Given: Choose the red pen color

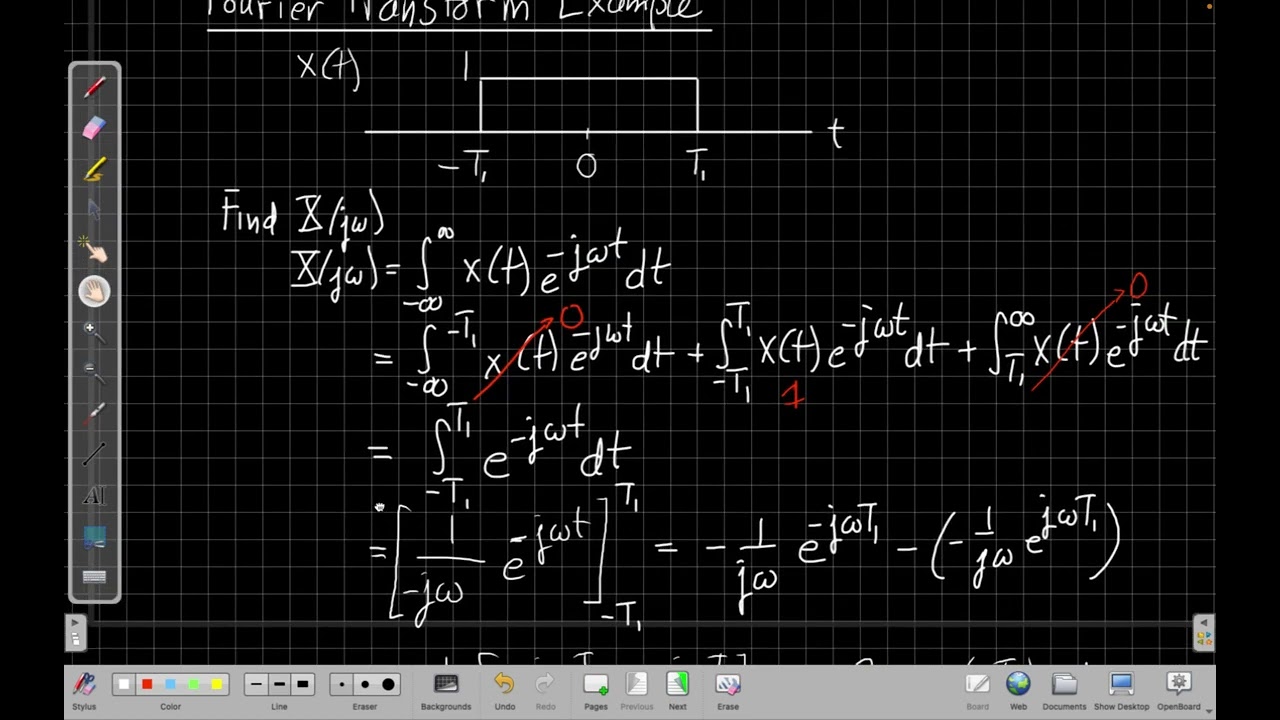Looking at the screenshot, I should [x=147, y=684].
